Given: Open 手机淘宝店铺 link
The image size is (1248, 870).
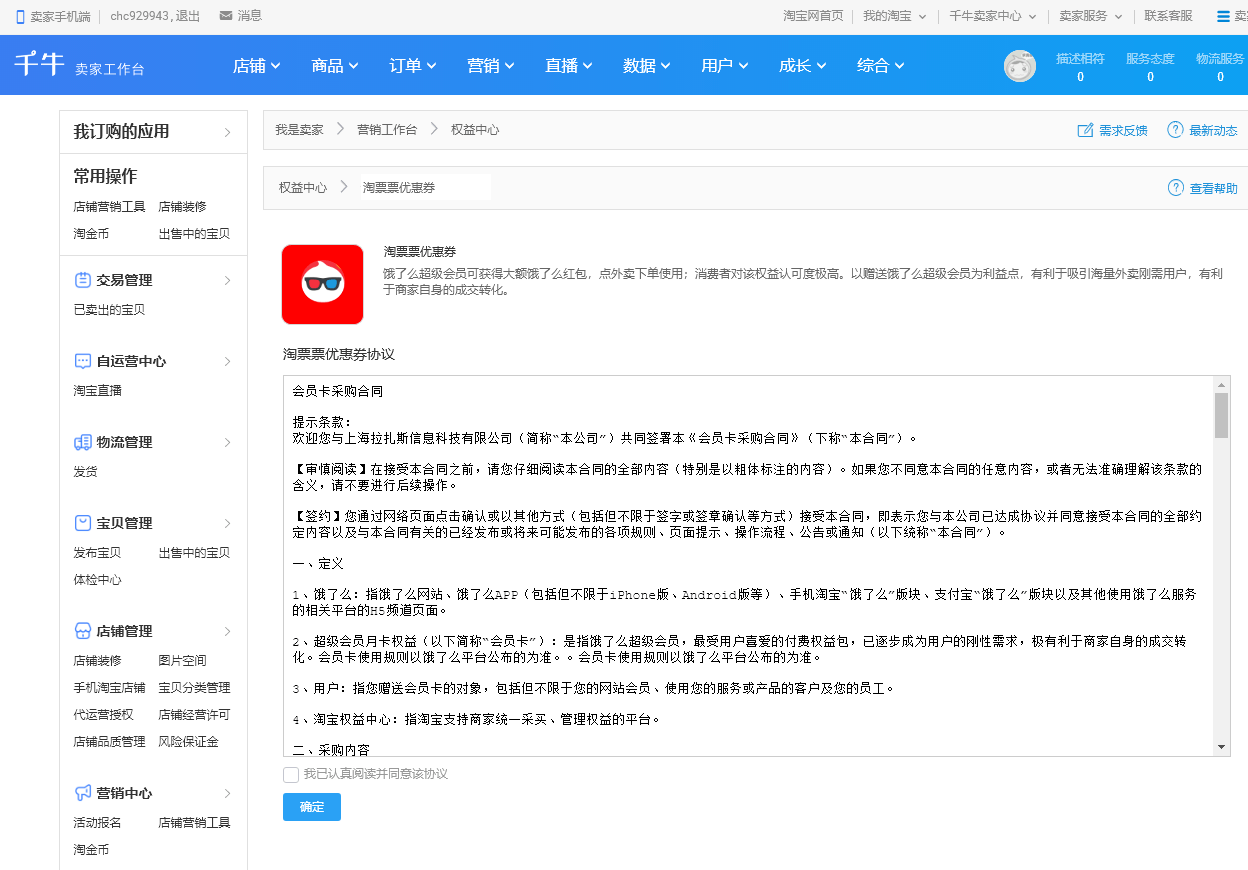Looking at the screenshot, I should [109, 688].
